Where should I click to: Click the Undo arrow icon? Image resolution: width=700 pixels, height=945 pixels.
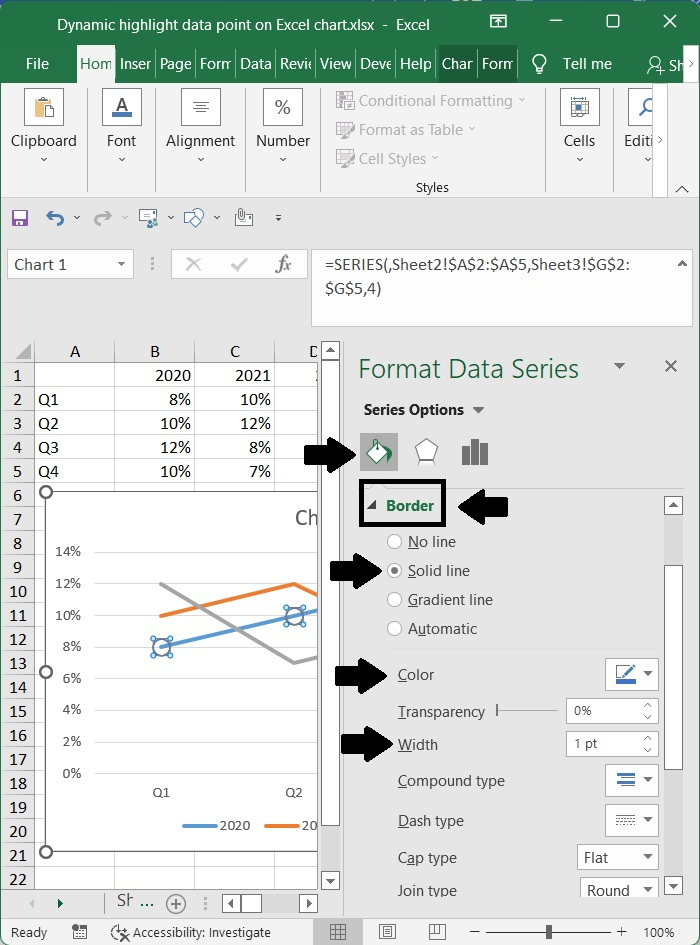55,217
